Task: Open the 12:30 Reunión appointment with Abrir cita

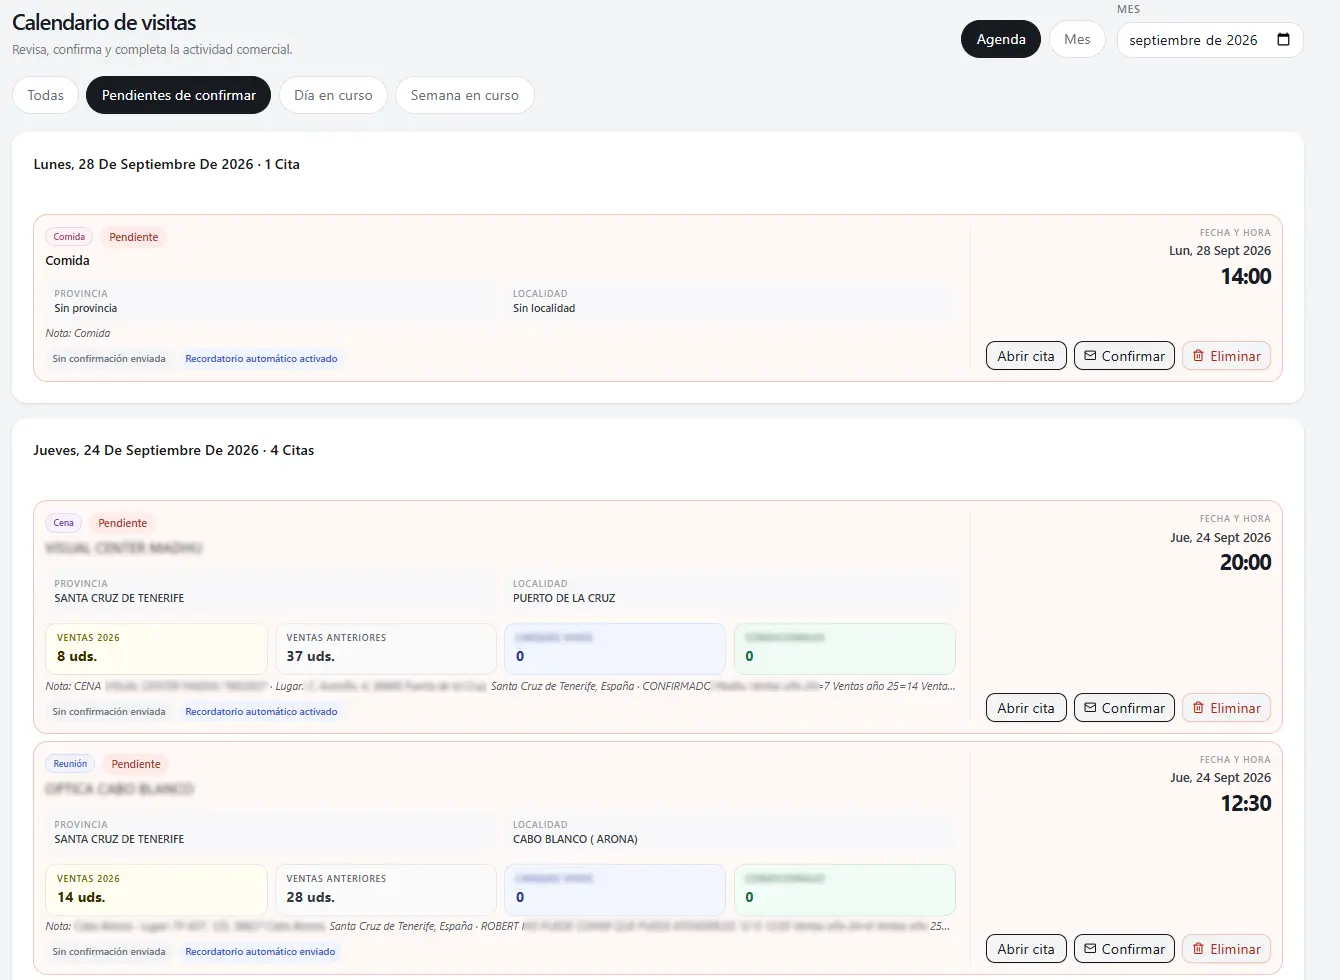Action: coord(1026,949)
